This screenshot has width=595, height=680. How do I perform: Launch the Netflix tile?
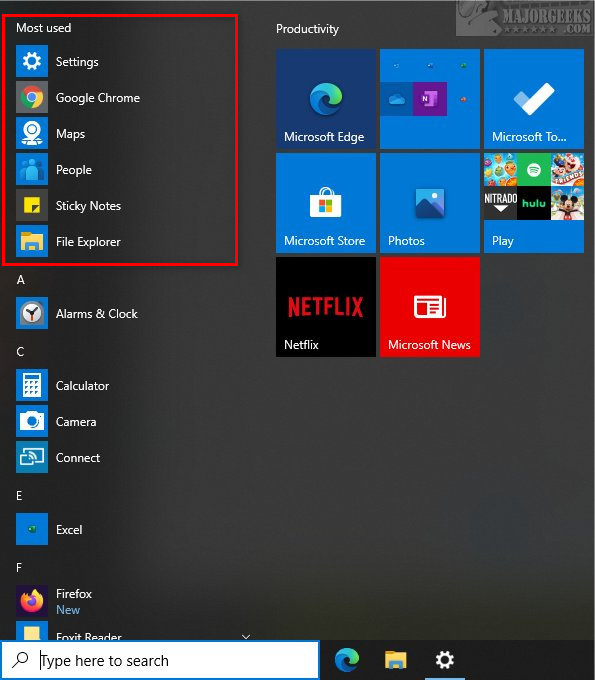(x=326, y=307)
